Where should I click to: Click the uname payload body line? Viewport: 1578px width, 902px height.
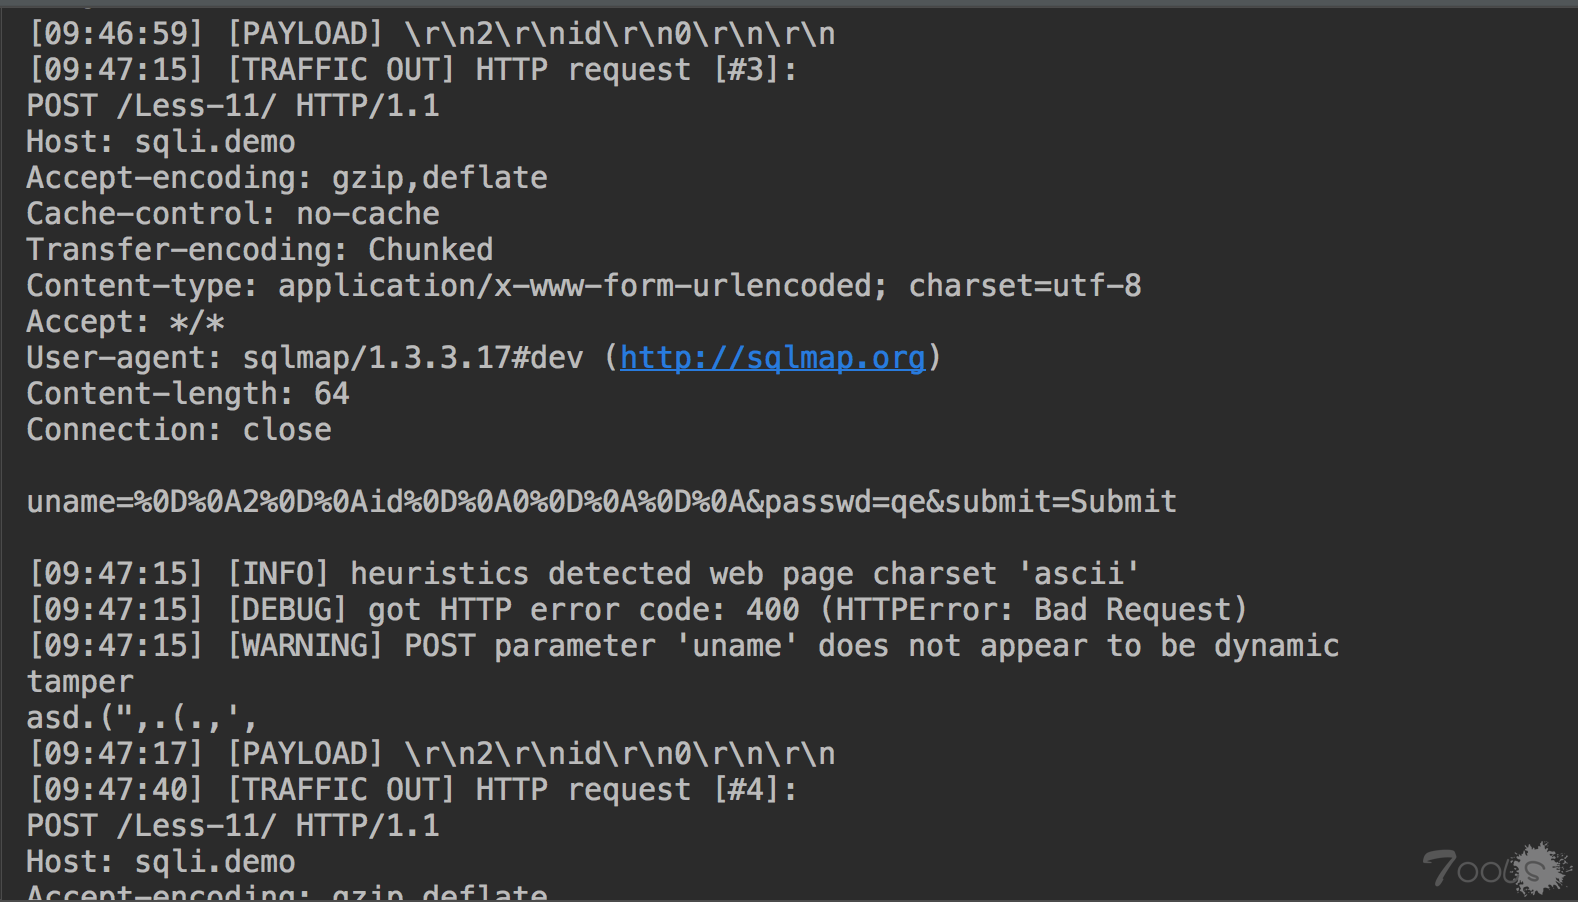(x=602, y=502)
